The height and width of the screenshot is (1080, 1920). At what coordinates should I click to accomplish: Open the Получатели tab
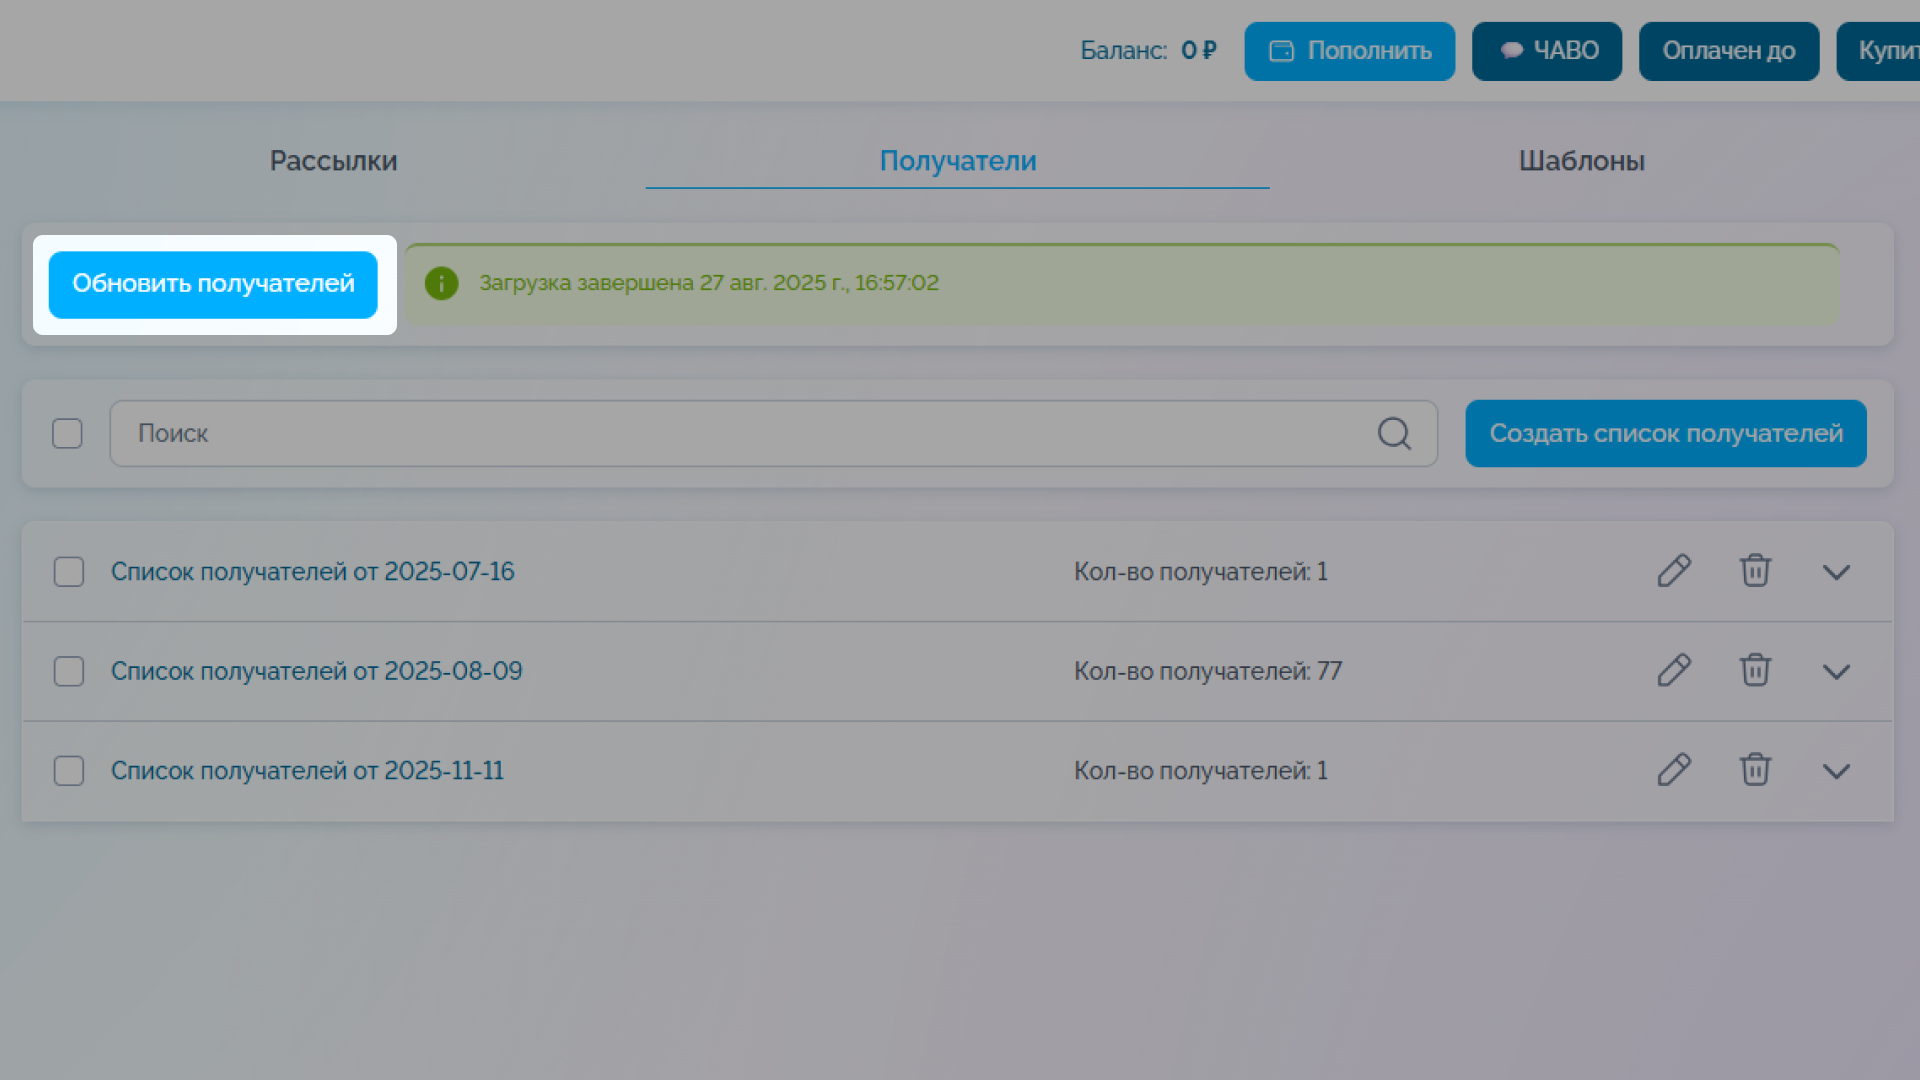[957, 160]
